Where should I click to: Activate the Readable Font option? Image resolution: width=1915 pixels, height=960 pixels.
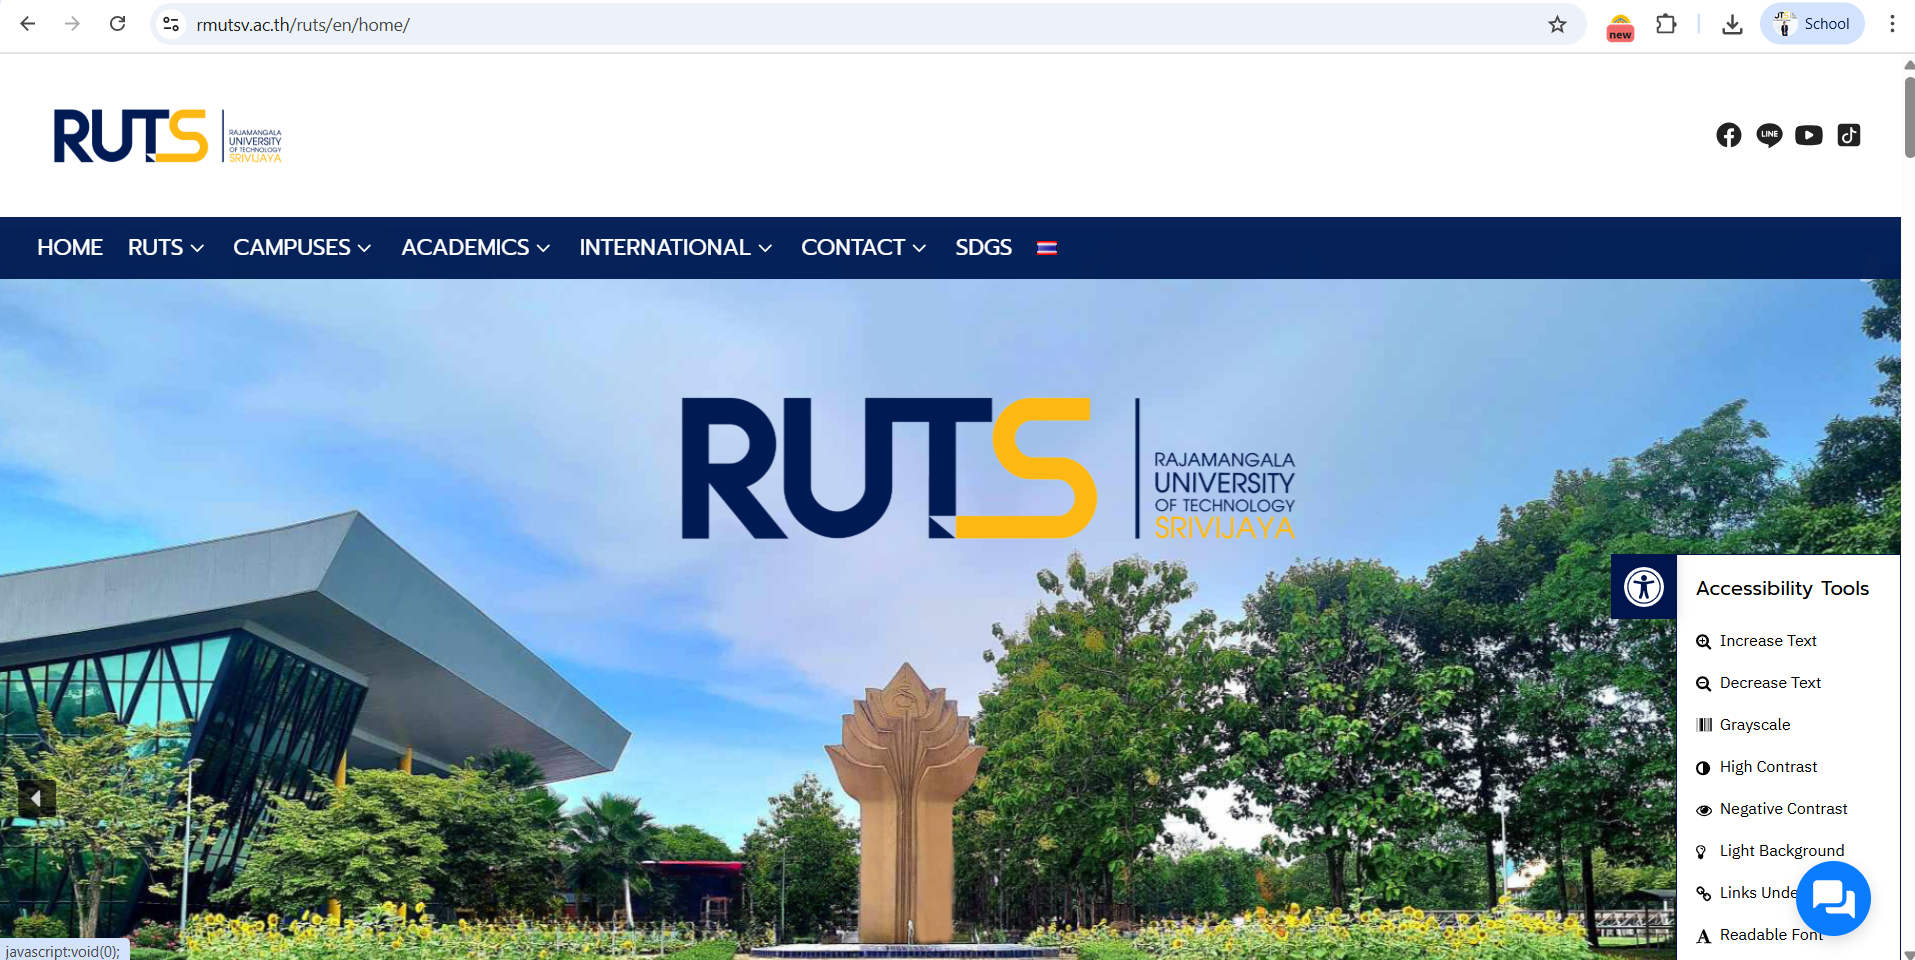pyautogui.click(x=1769, y=934)
